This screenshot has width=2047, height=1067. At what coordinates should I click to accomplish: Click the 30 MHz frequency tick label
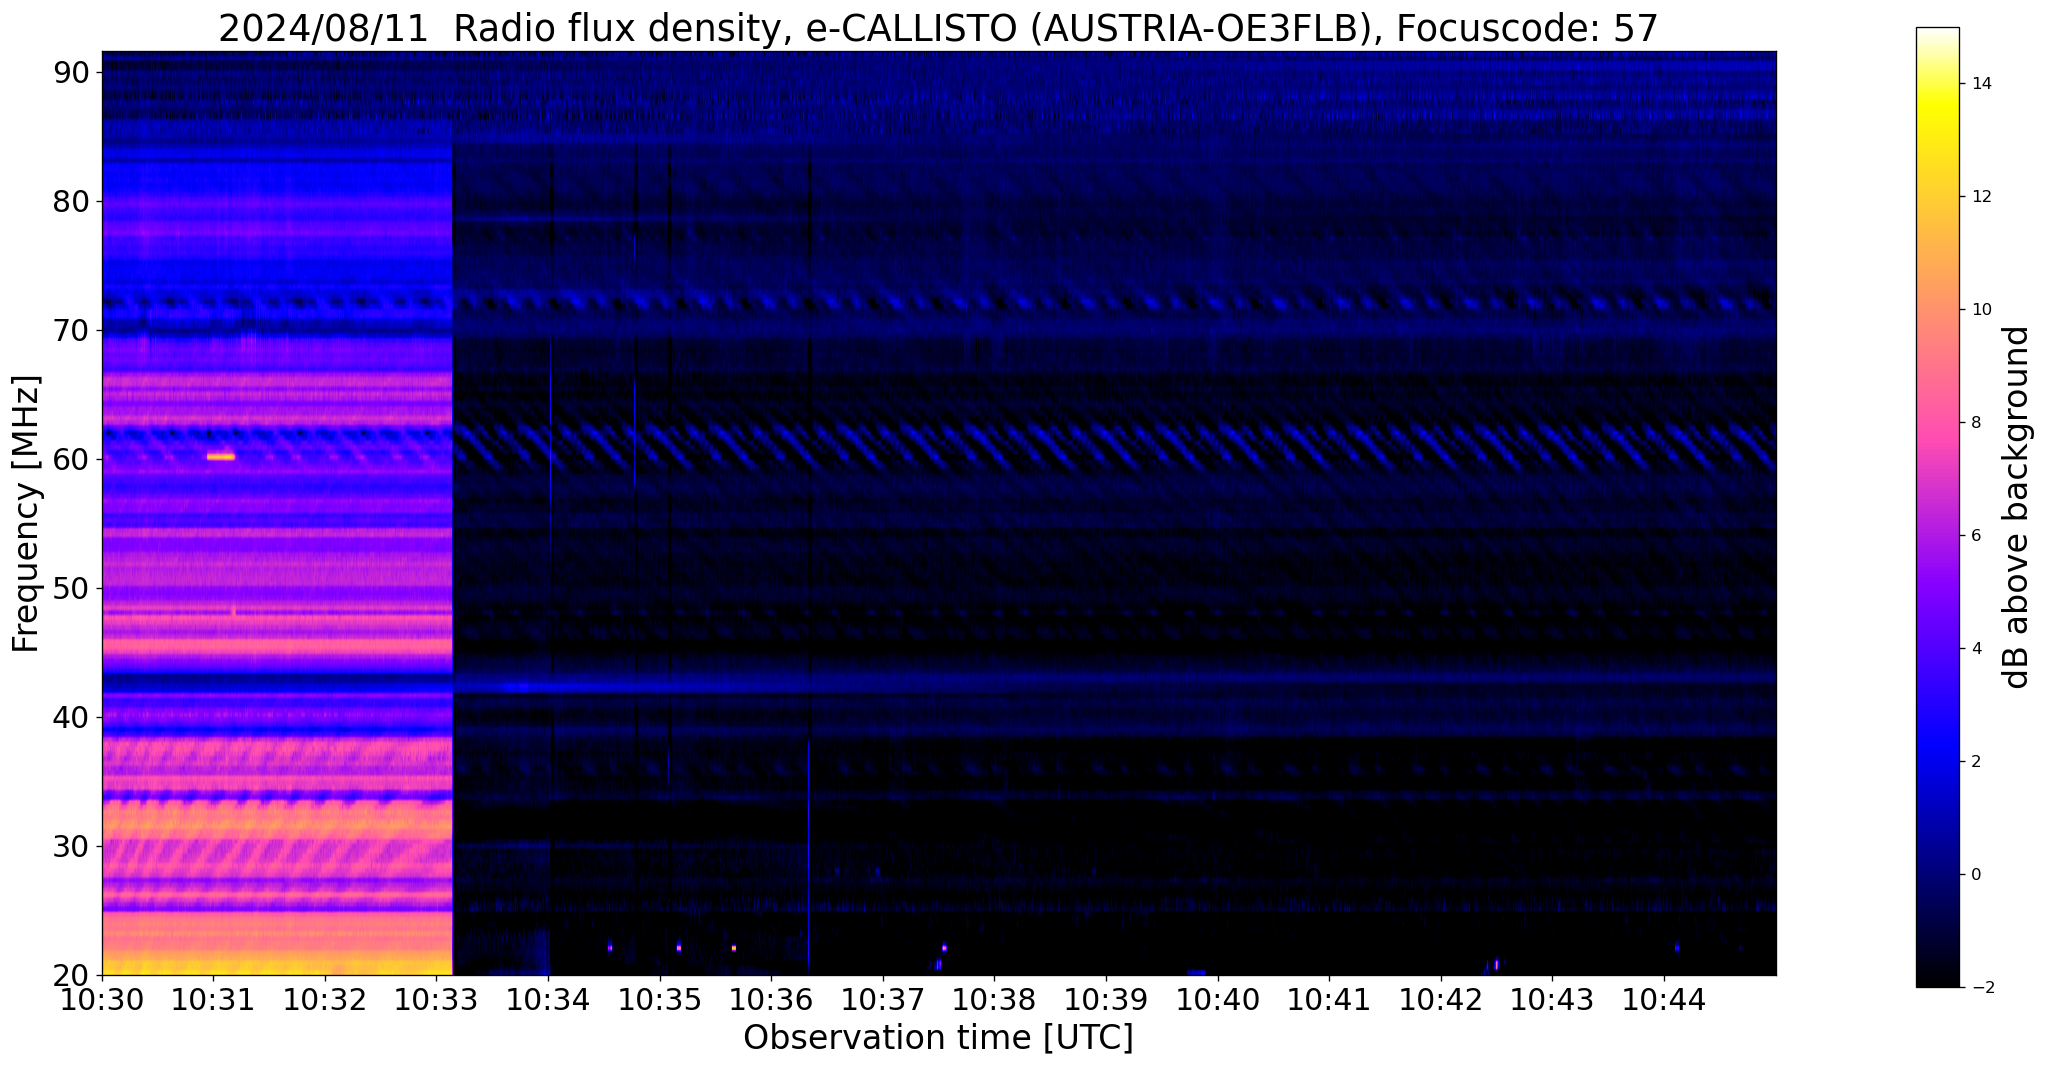point(71,847)
